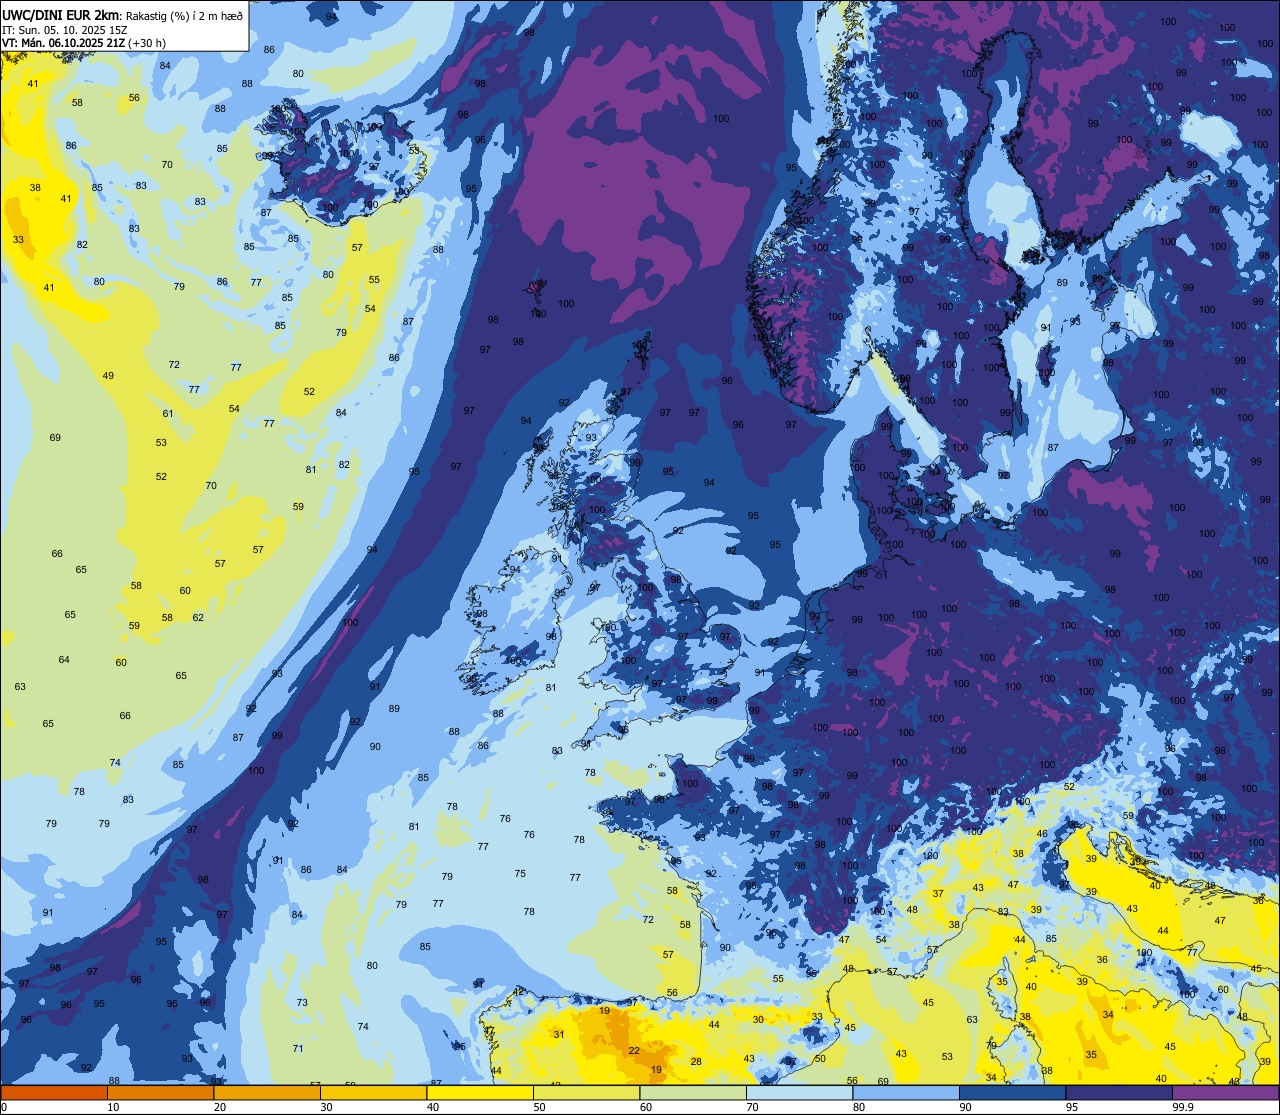Click the 75 value in the Bay of Biscay
Screen dimensions: 1280x1115
click(x=520, y=873)
